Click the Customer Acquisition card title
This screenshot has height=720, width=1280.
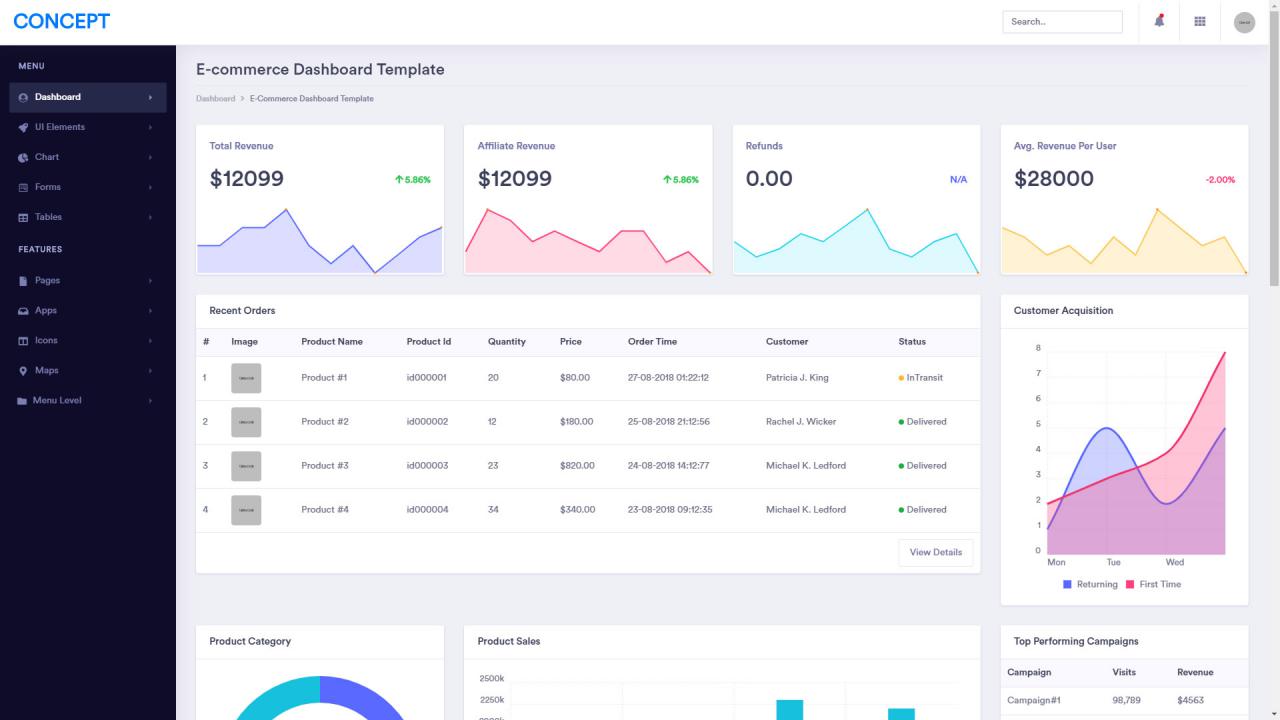pyautogui.click(x=1063, y=311)
